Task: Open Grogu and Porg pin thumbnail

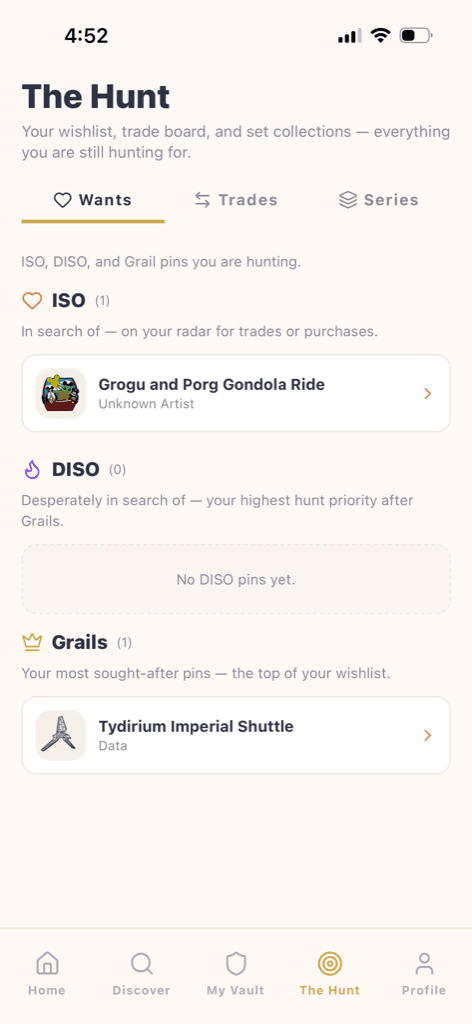Action: (x=61, y=393)
